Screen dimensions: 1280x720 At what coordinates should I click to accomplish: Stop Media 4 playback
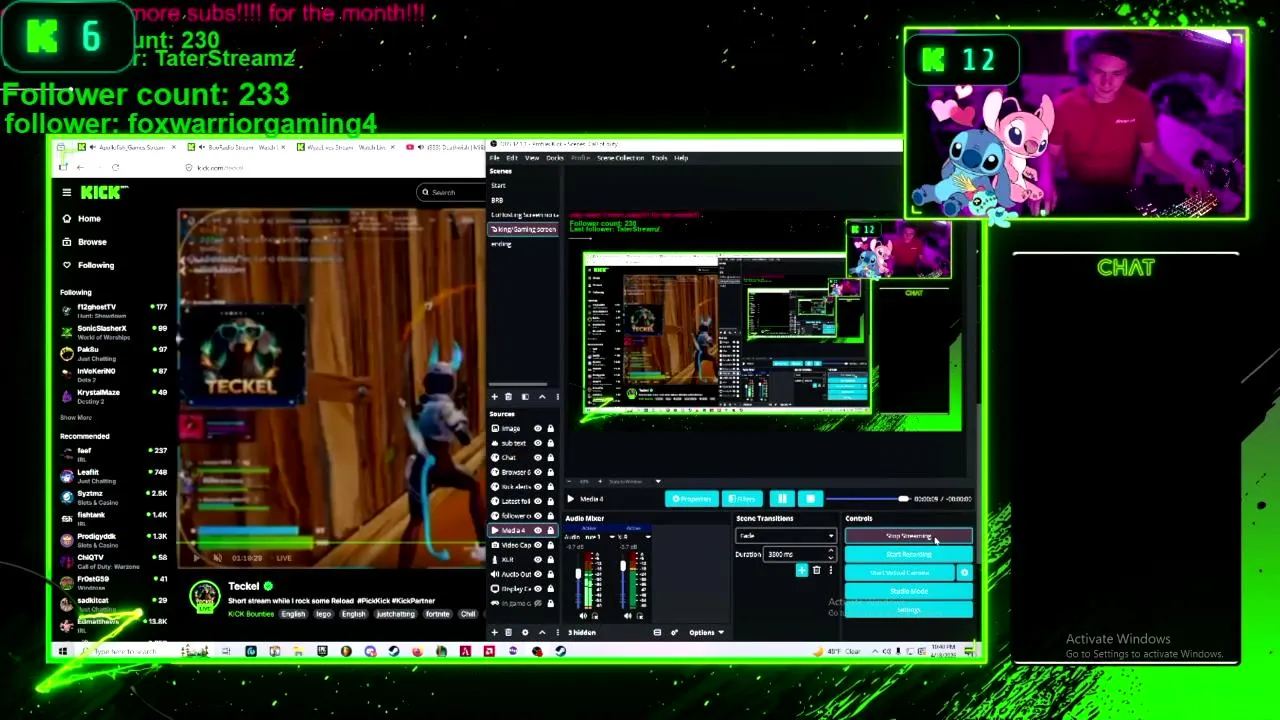coord(810,499)
